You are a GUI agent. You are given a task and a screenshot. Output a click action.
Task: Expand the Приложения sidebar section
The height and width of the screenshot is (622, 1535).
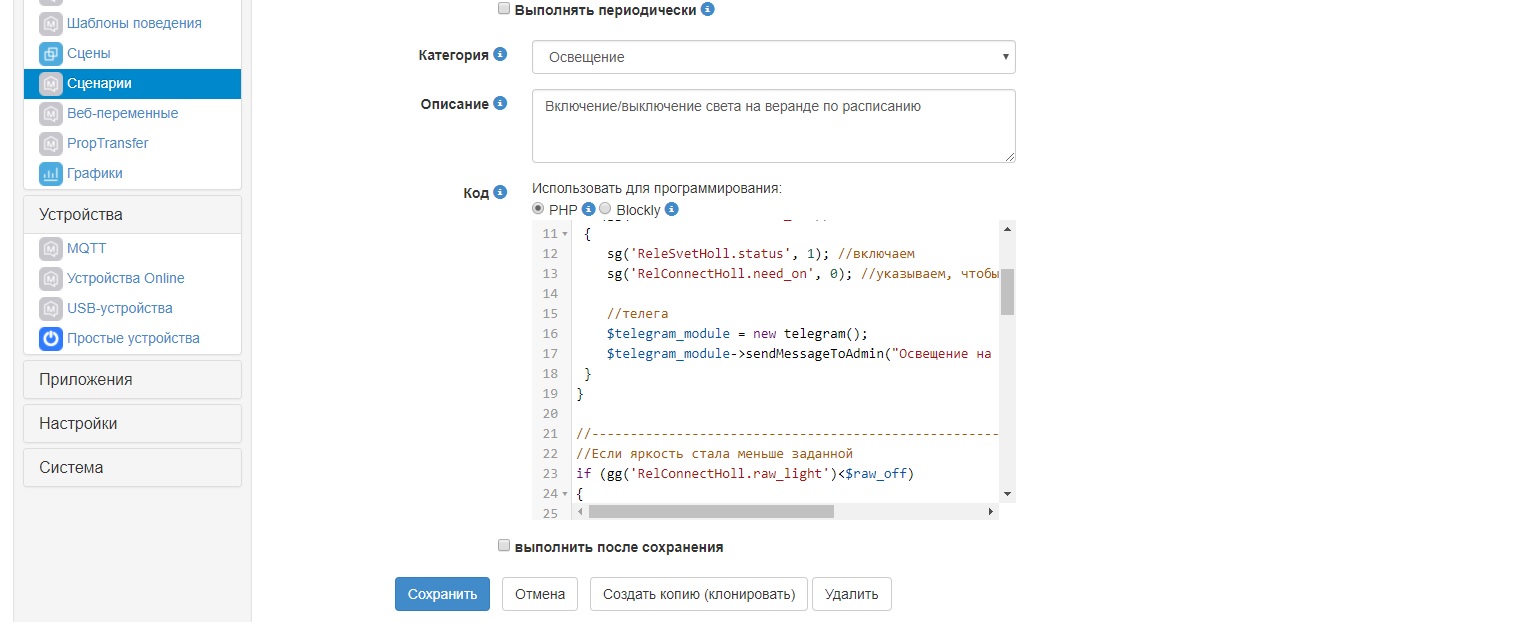click(132, 380)
